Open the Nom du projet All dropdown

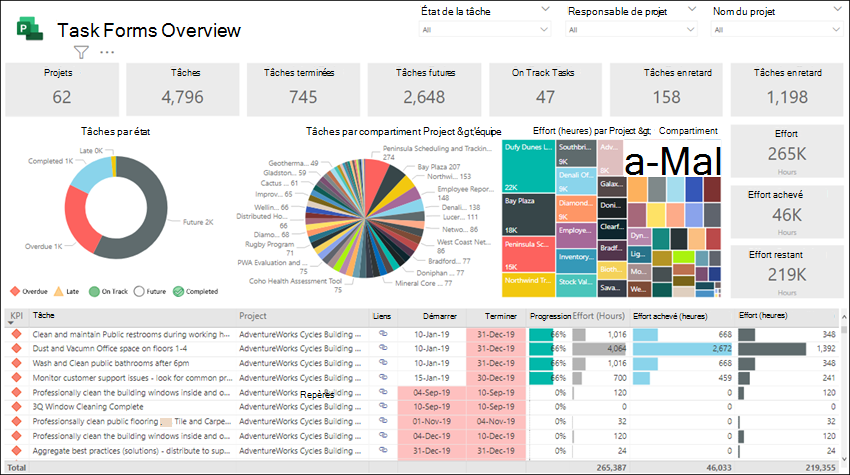[x=776, y=29]
